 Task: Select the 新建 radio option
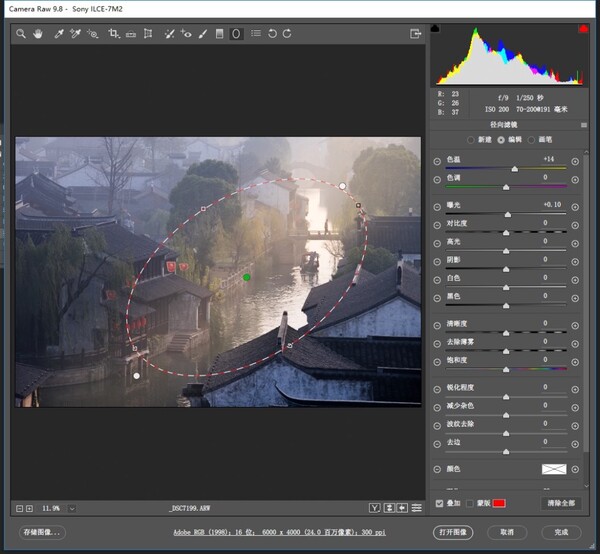tap(471, 140)
